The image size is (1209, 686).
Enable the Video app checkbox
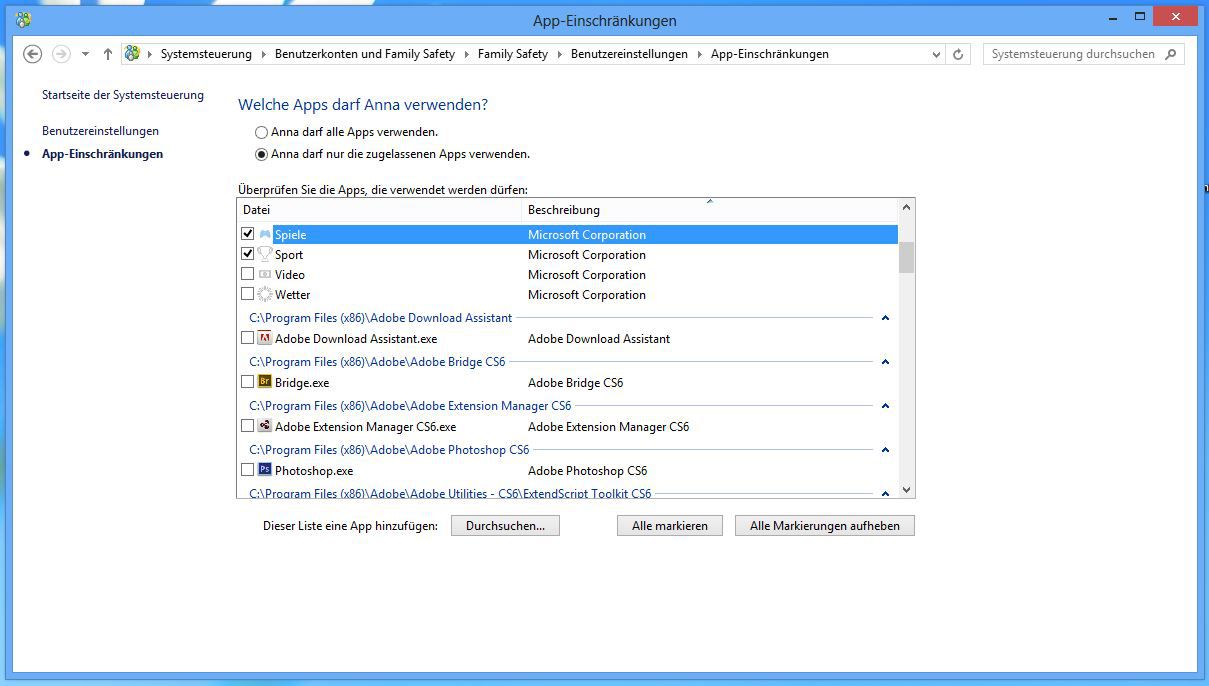point(247,274)
